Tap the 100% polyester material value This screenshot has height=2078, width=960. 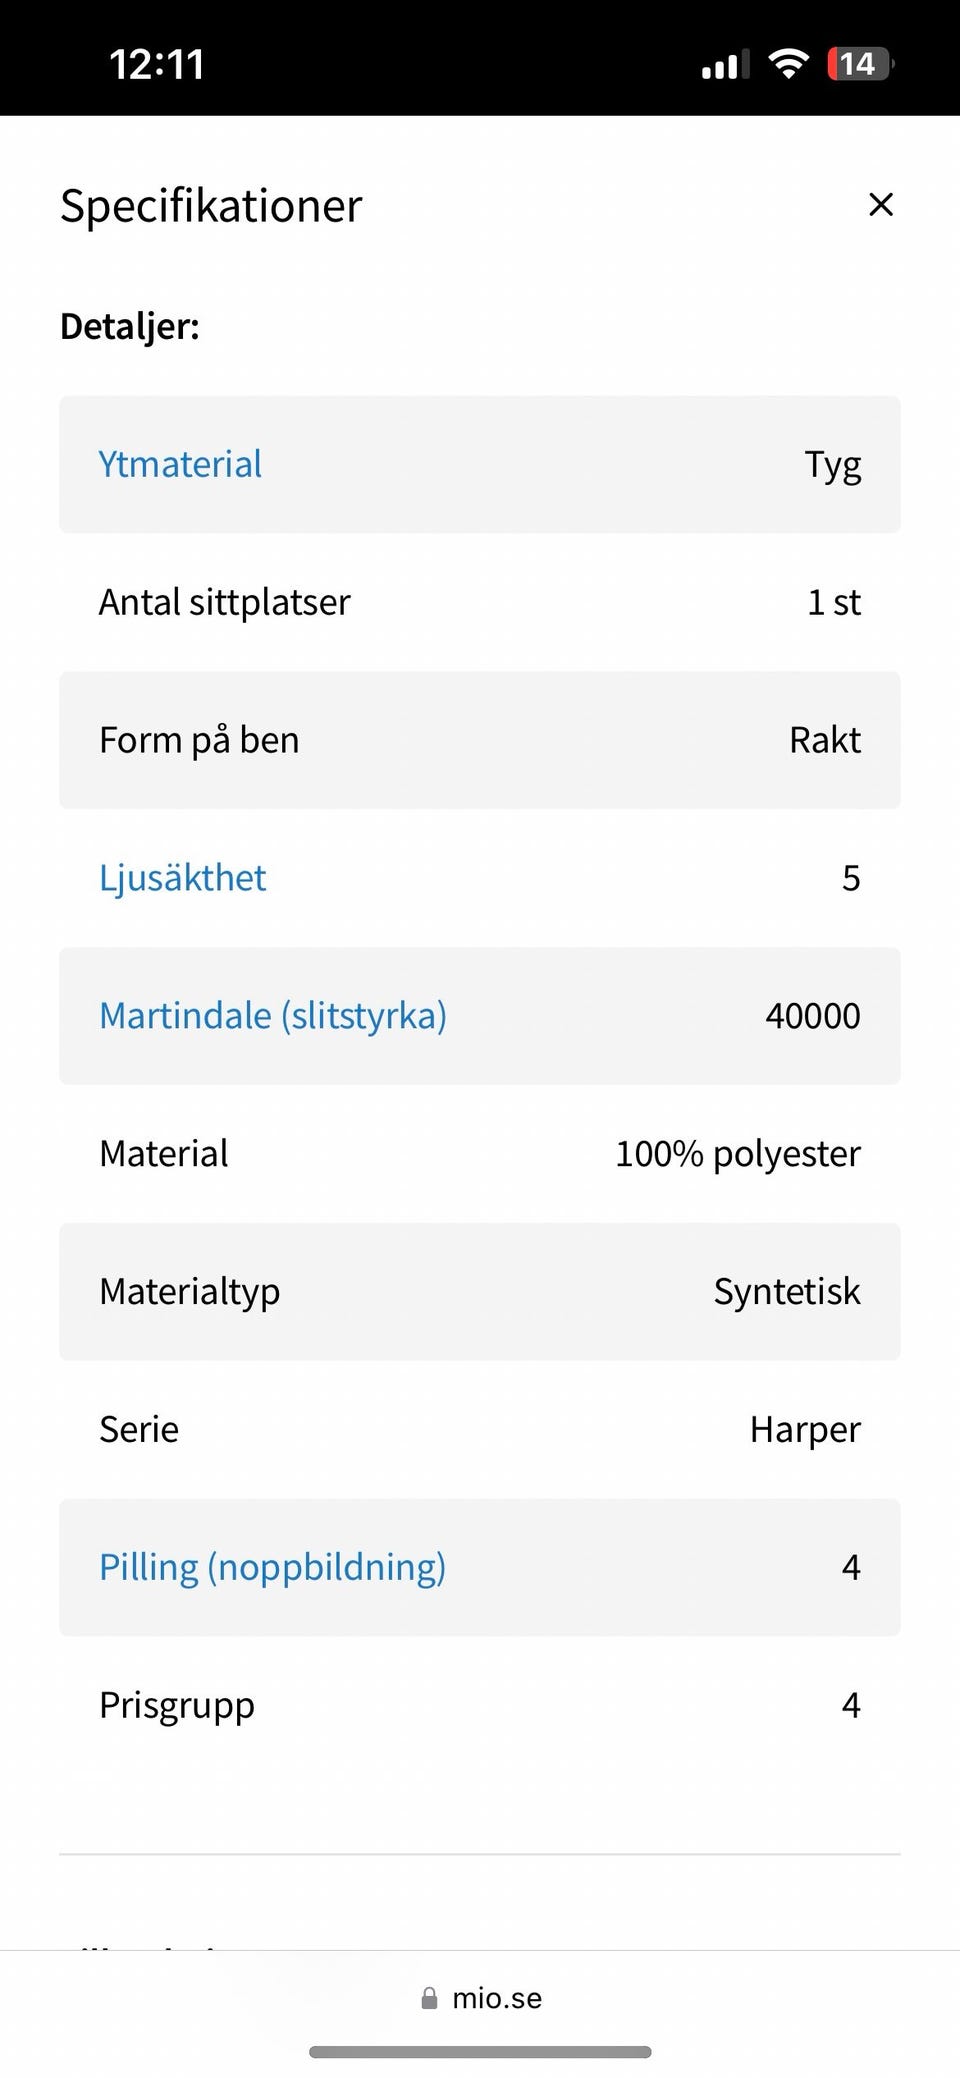[737, 1154]
